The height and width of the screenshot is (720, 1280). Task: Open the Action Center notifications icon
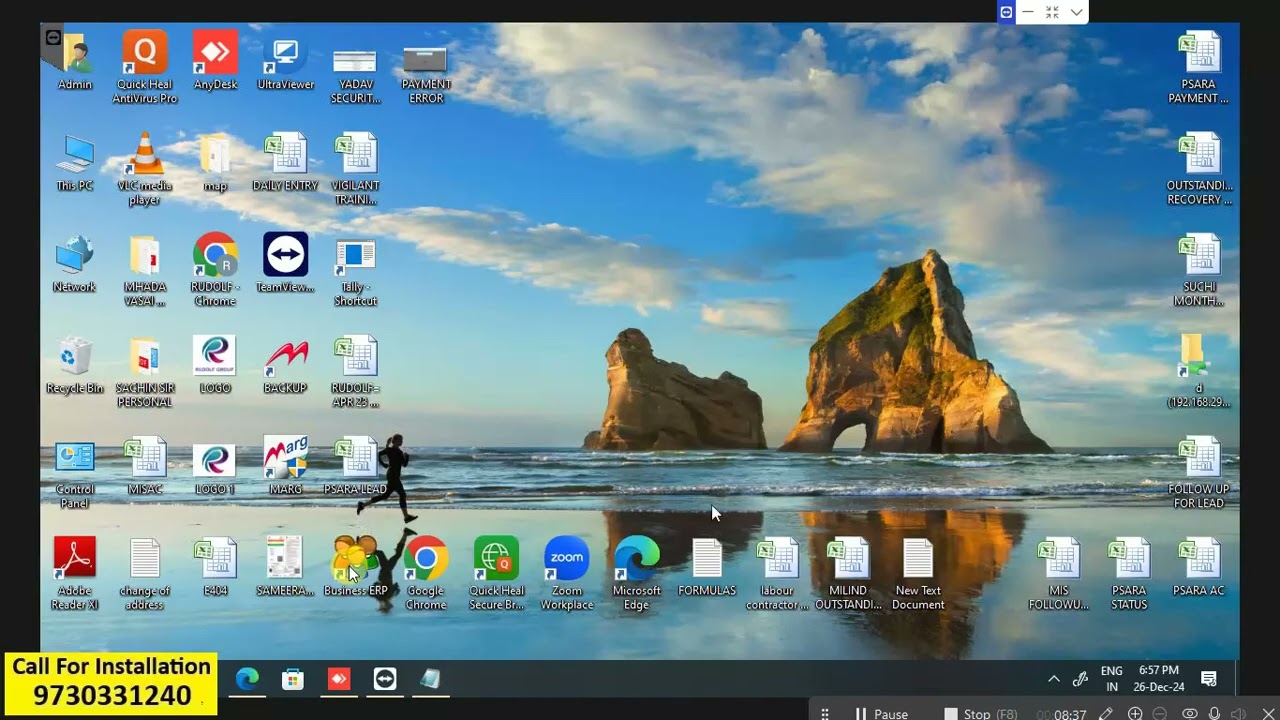[1208, 679]
